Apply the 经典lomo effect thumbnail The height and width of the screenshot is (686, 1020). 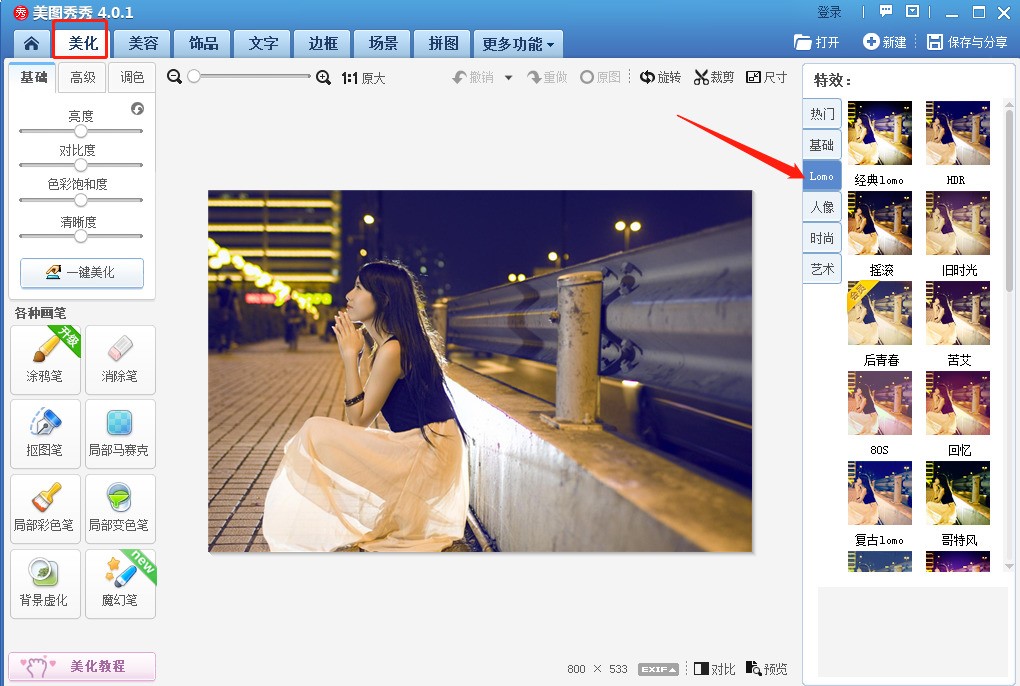pyautogui.click(x=879, y=133)
